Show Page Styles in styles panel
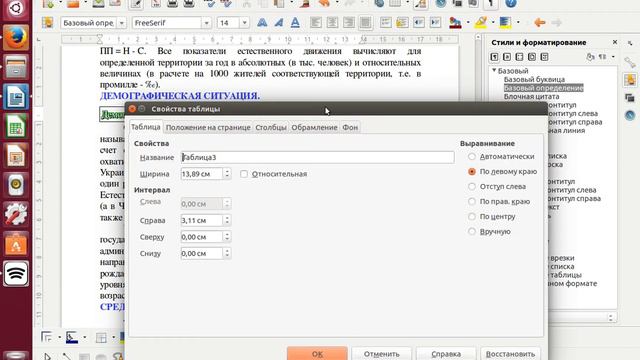 [x=532, y=57]
